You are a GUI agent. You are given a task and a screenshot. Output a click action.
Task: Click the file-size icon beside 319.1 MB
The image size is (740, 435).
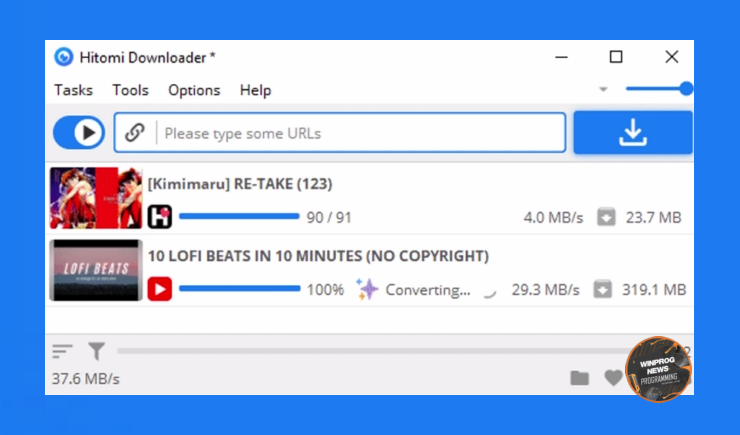tap(602, 289)
